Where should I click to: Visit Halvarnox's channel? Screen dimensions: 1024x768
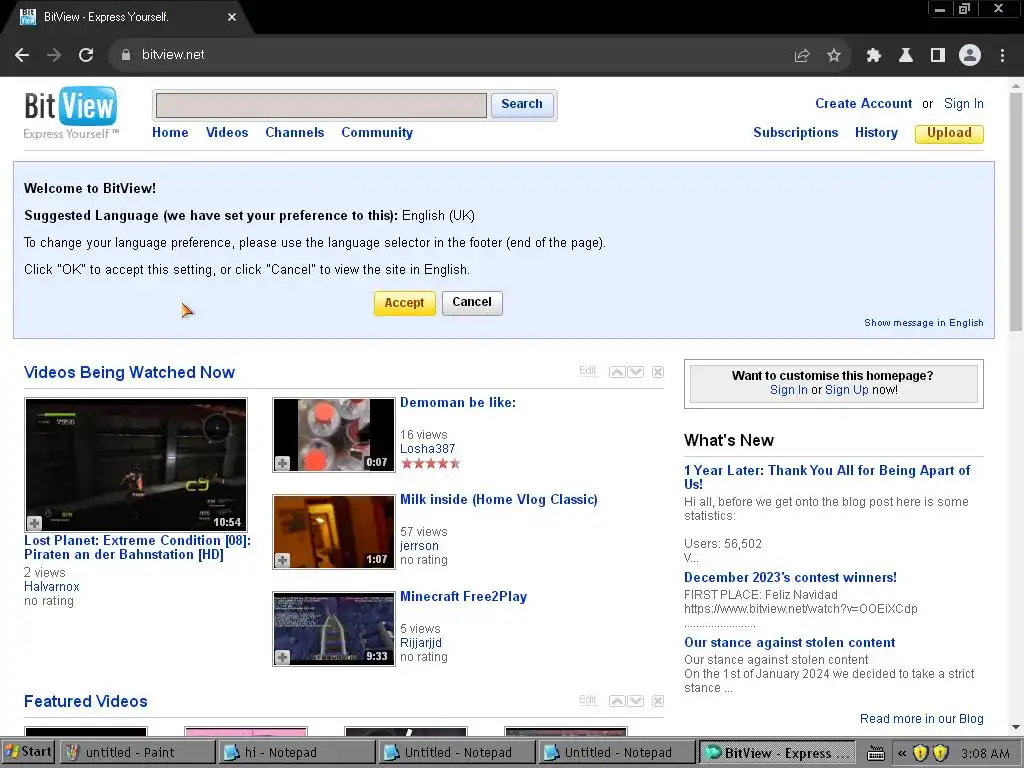pyautogui.click(x=52, y=586)
